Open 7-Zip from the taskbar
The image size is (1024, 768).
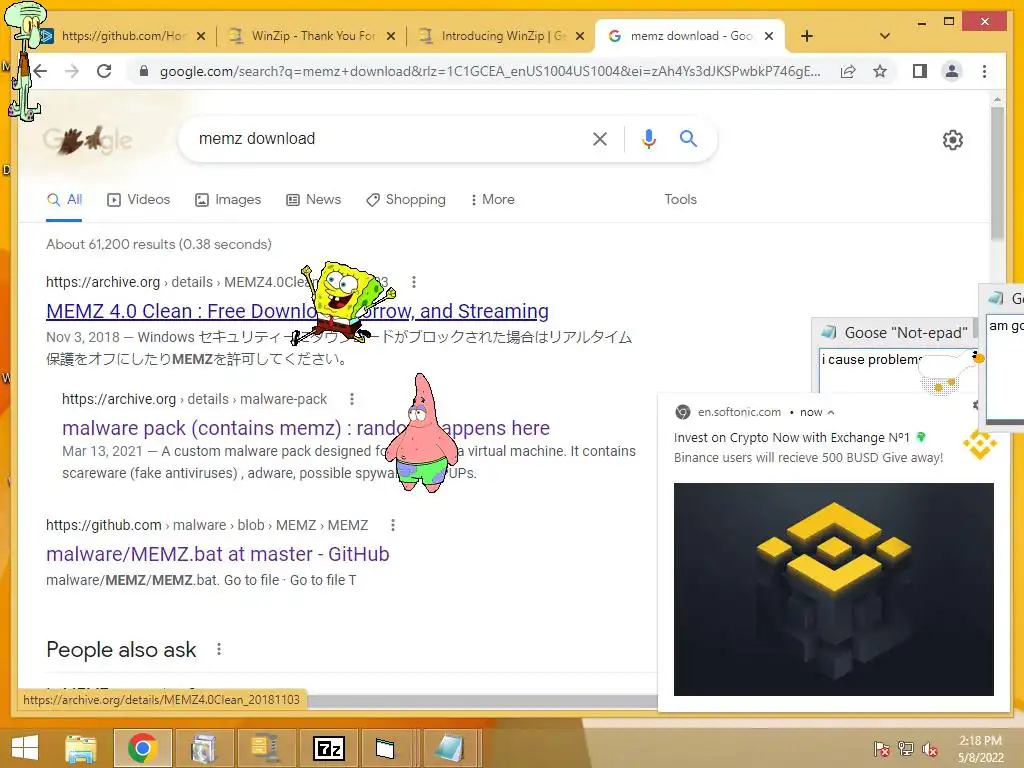point(329,748)
